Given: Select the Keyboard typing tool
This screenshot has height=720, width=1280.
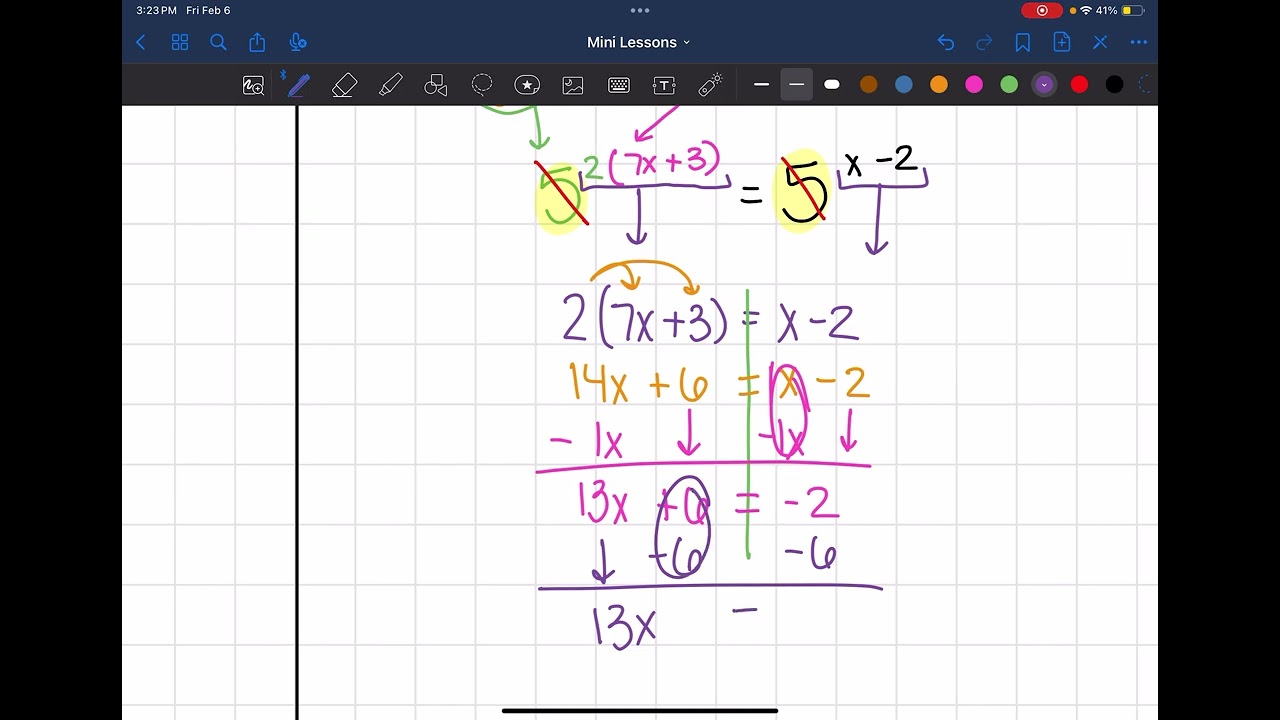Looking at the screenshot, I should [619, 85].
